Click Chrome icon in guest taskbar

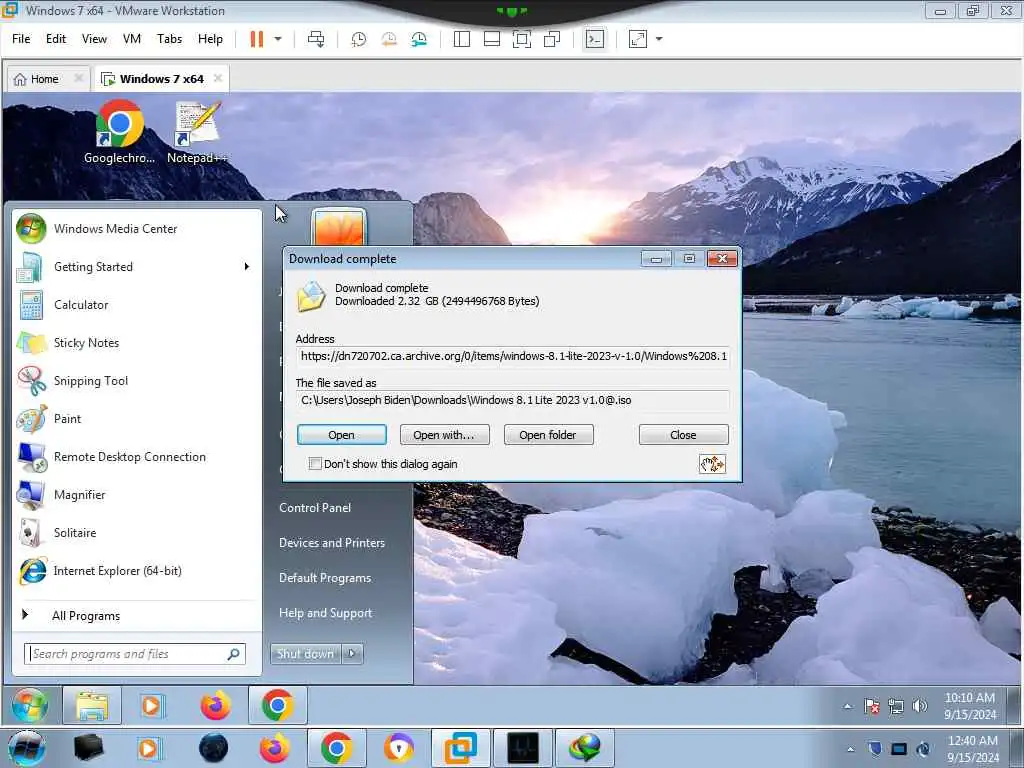[x=277, y=705]
